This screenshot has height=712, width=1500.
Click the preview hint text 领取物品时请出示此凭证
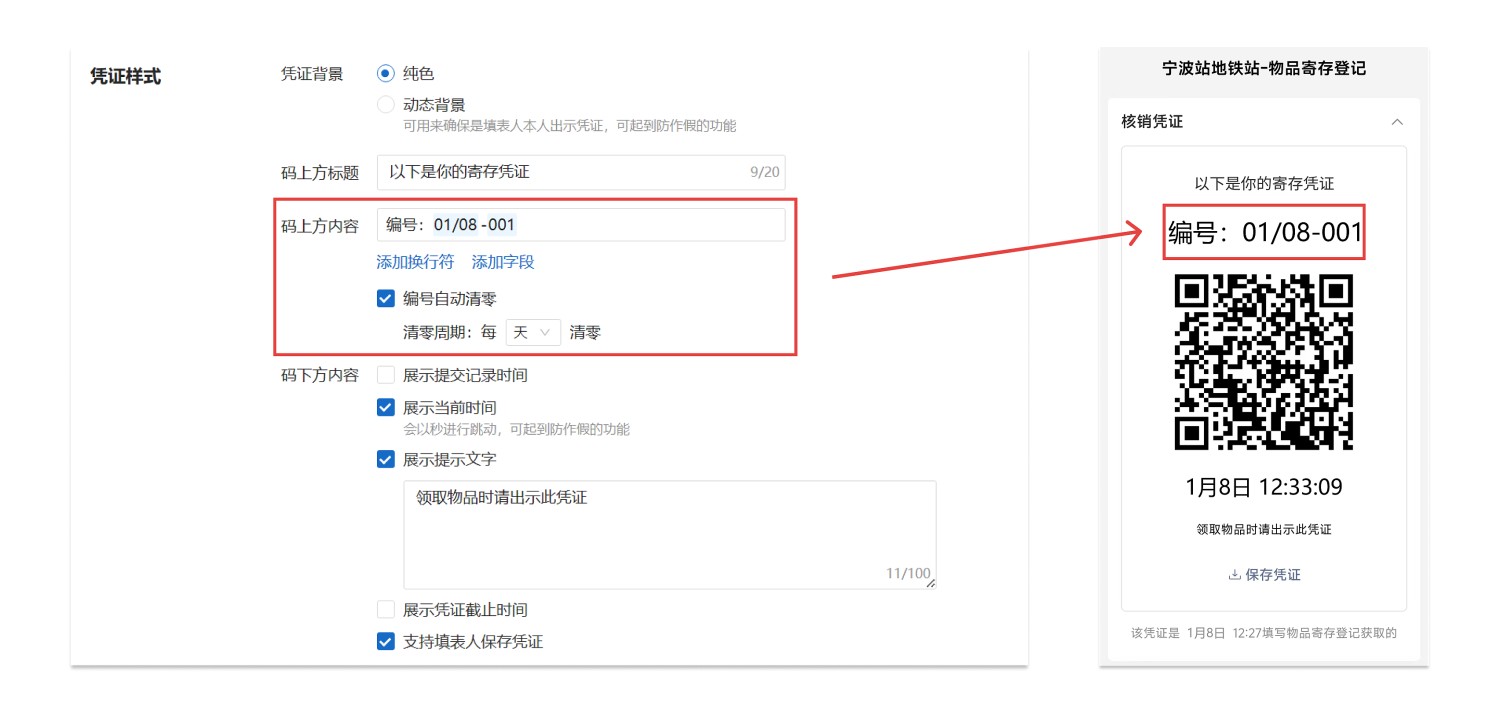pyautogui.click(x=1264, y=530)
